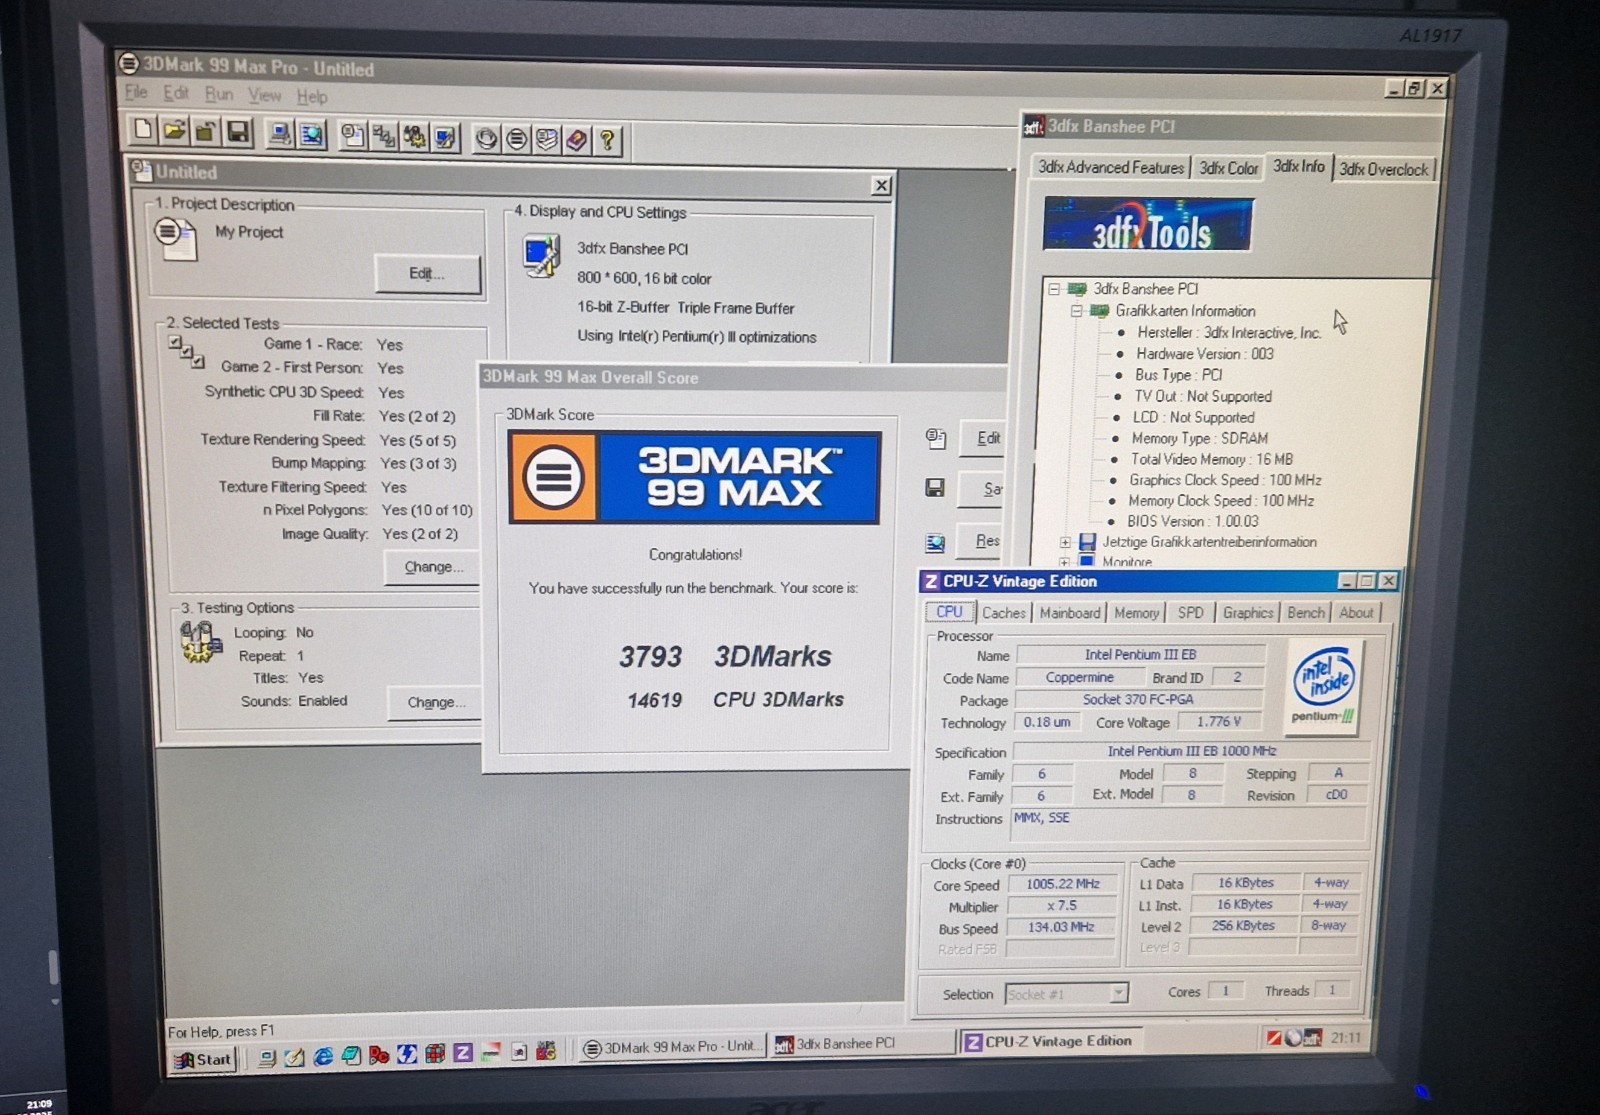Collapse the Grafikkarten Information tree node
This screenshot has height=1115, width=1600.
point(1076,311)
